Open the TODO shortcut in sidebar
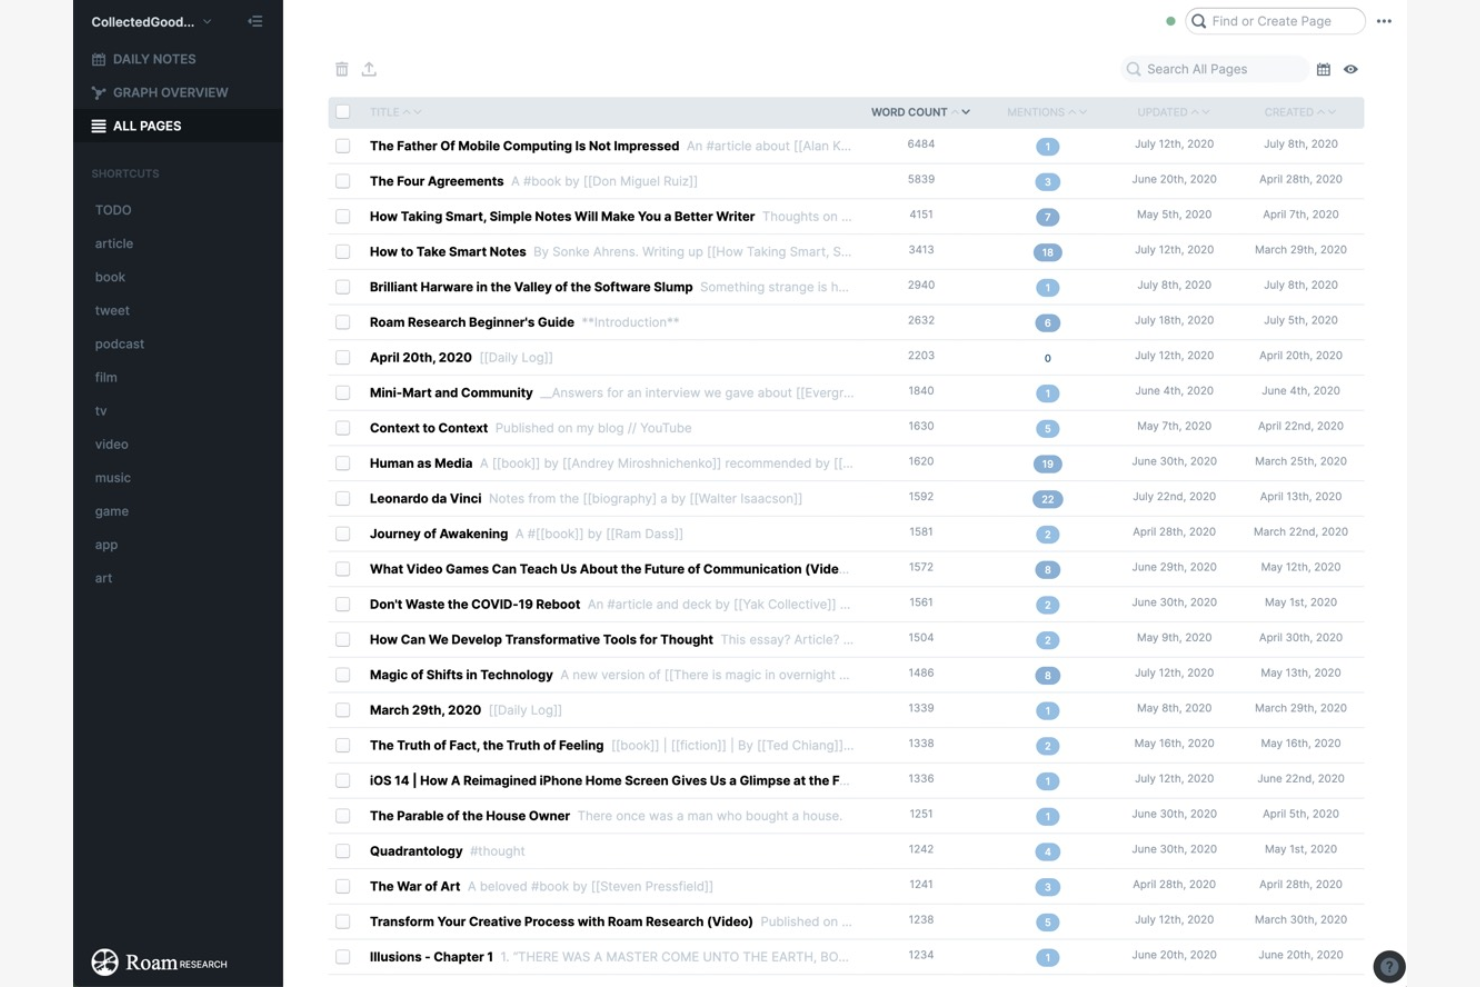This screenshot has width=1480, height=987. 113,210
